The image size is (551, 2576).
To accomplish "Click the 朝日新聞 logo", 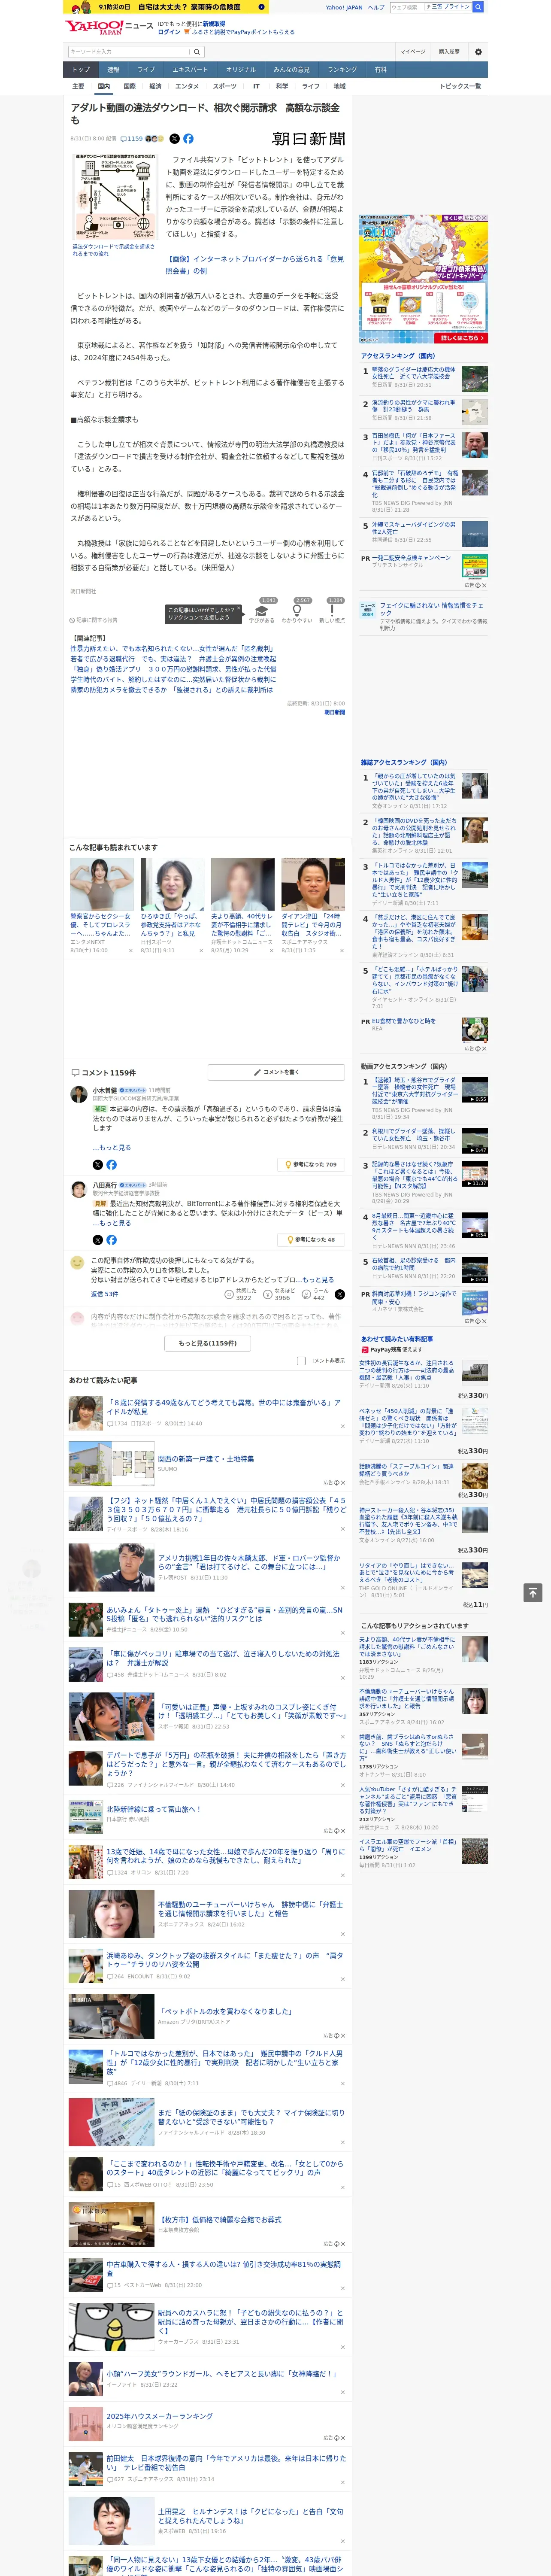I will pos(308,139).
